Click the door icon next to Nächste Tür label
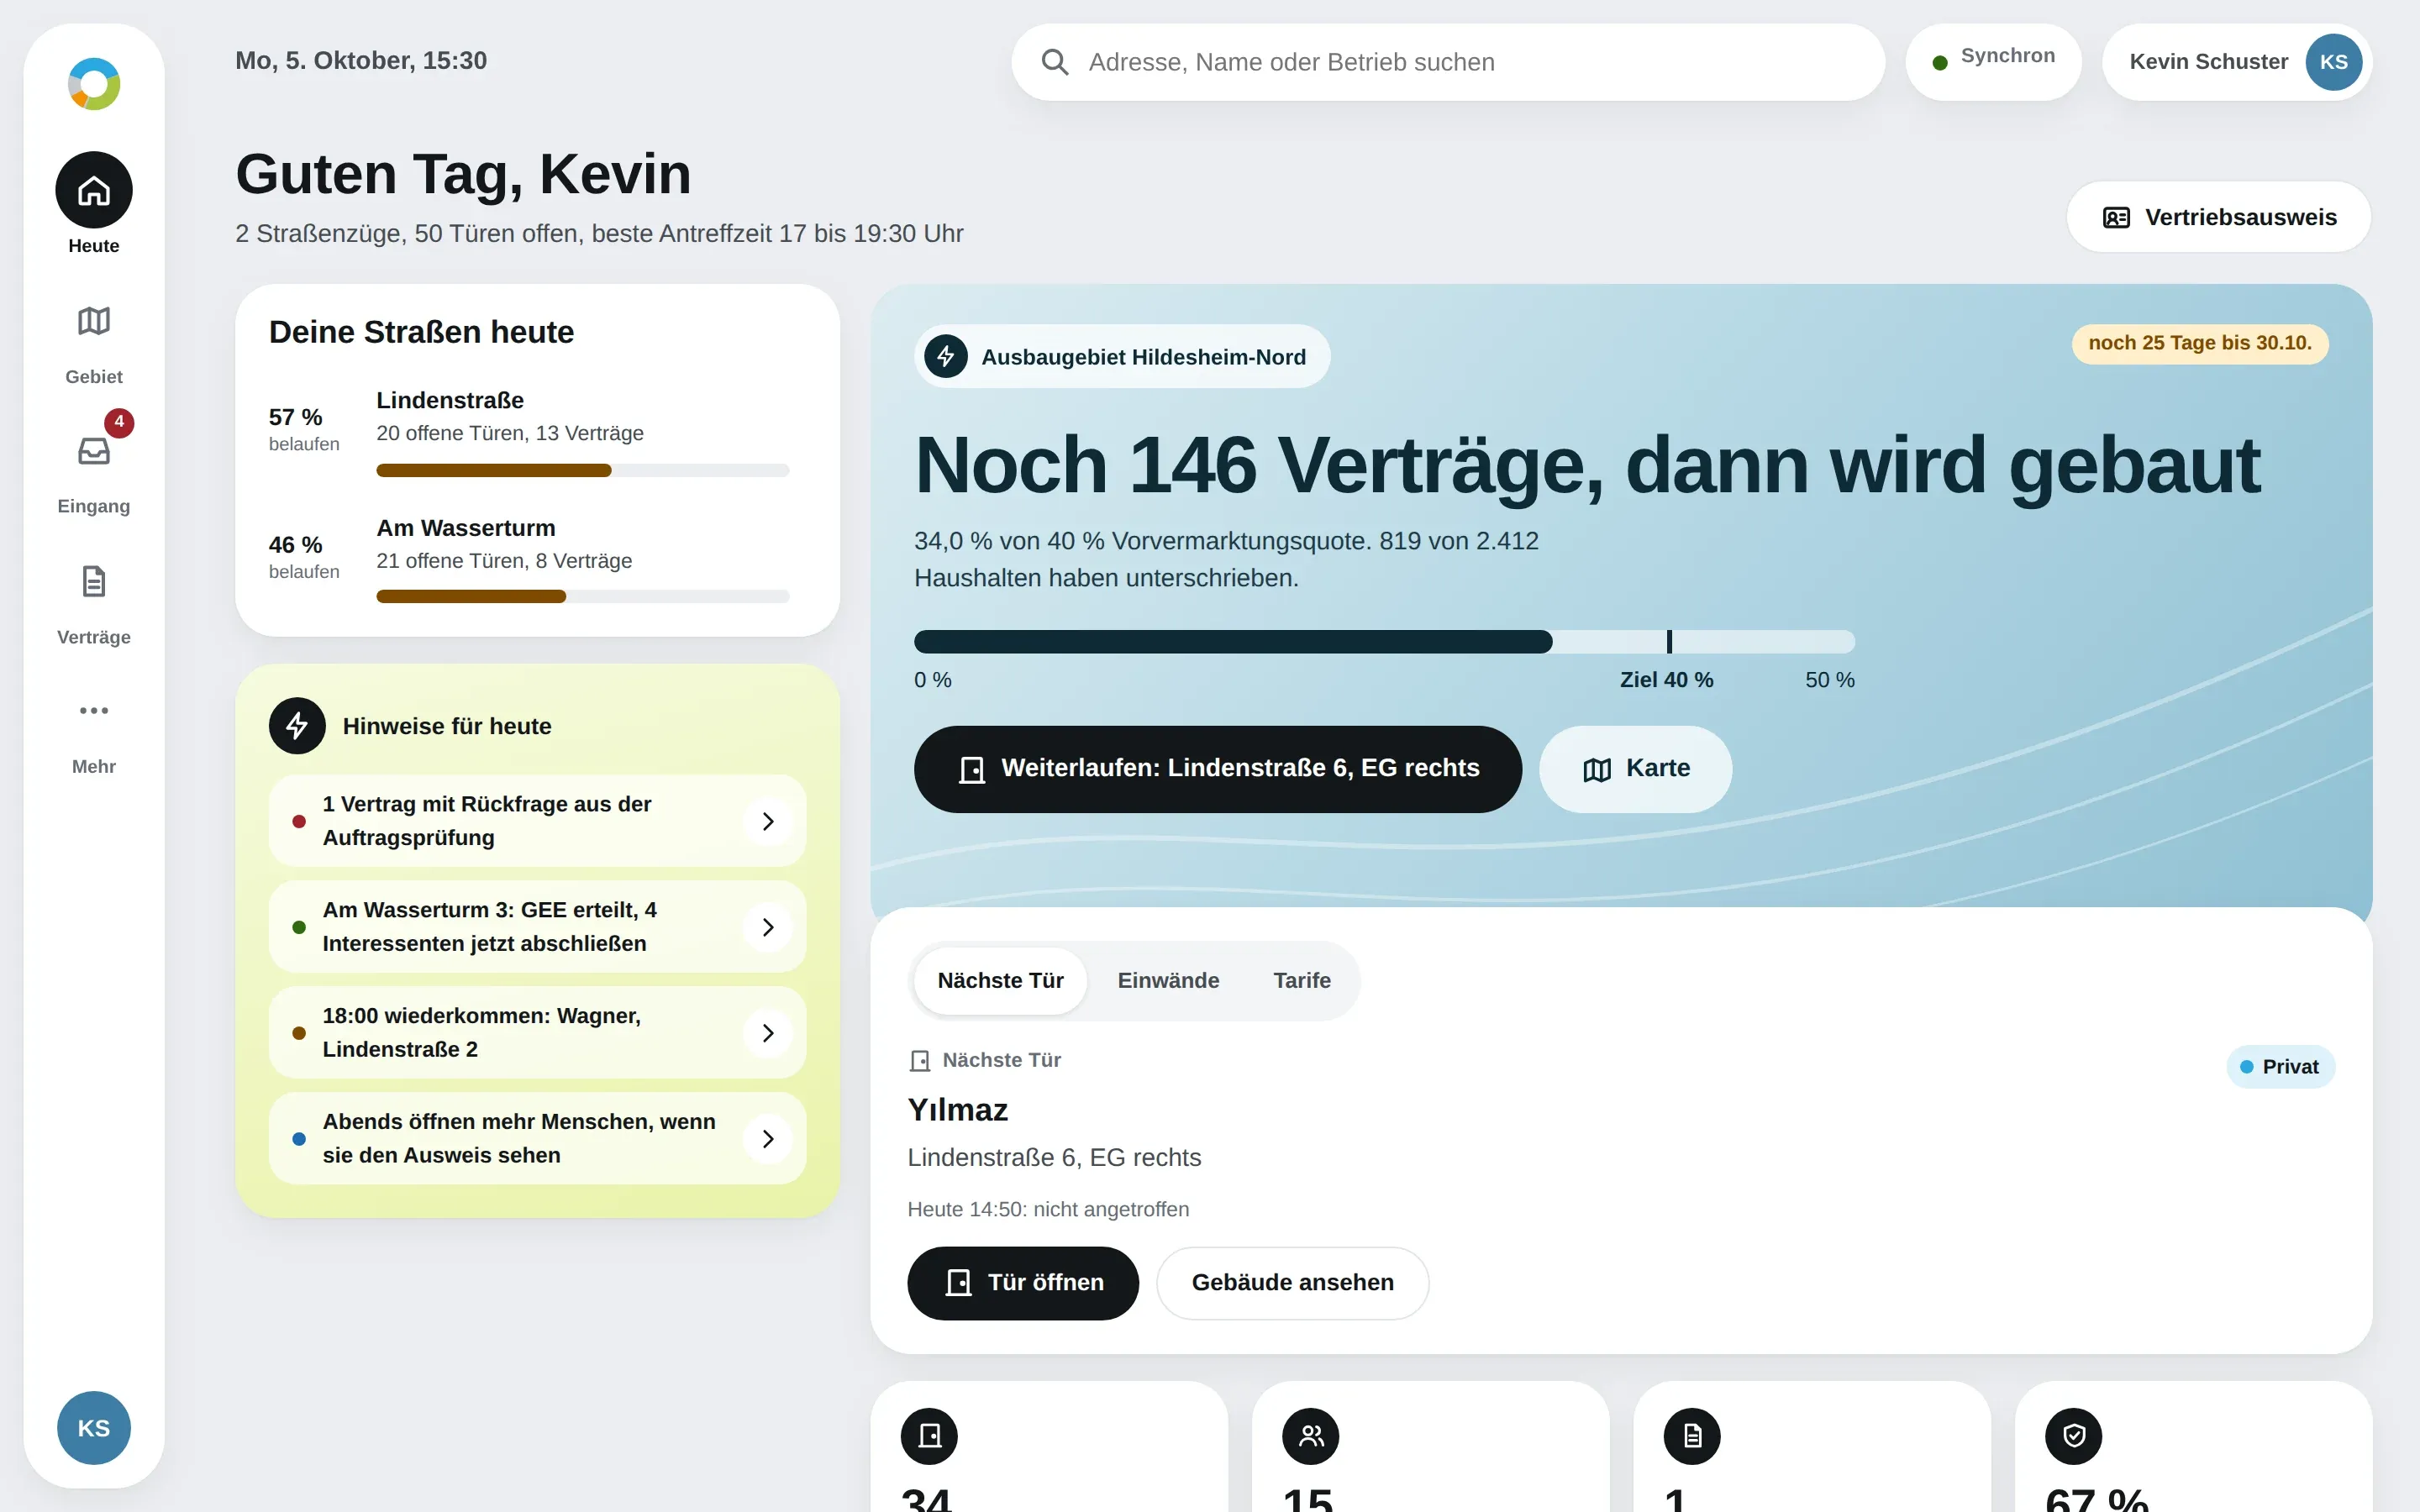The image size is (2420, 1512). click(x=920, y=1060)
